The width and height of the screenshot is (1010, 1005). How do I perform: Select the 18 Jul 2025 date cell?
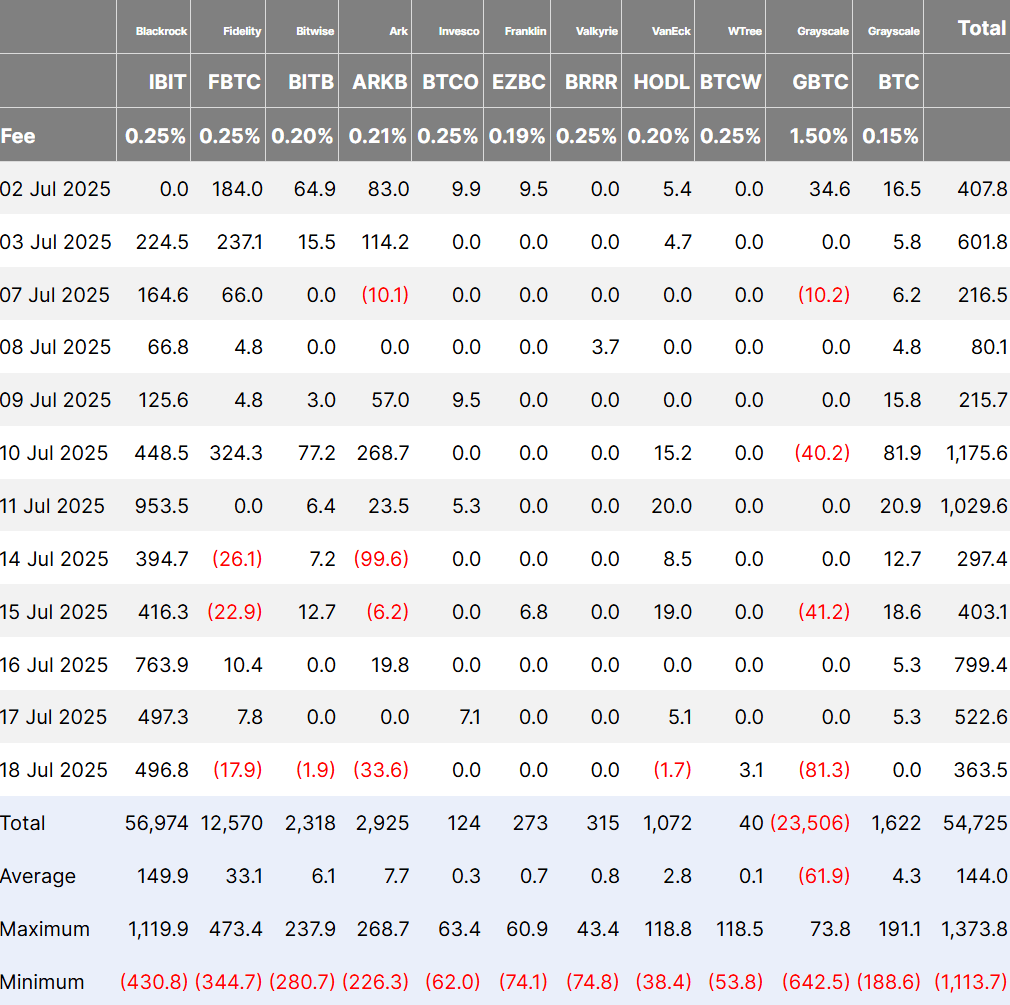coord(56,770)
